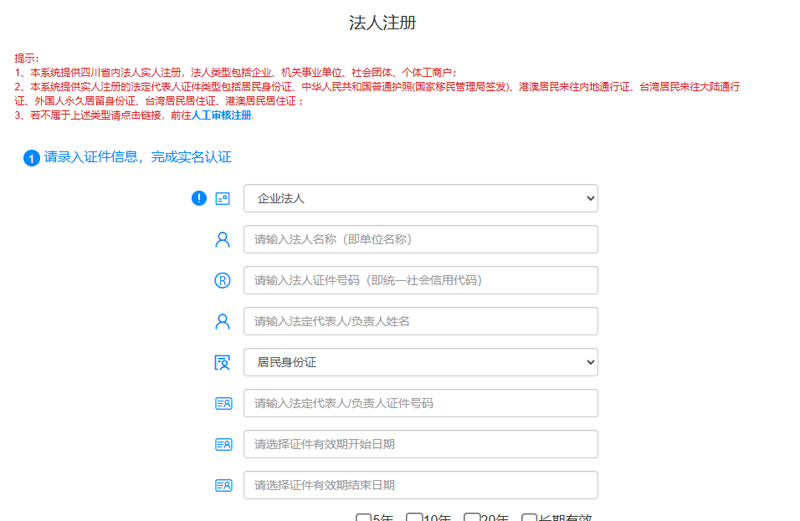
Task: Click the document icon beside 居民身份证 dropdown
Action: [x=223, y=362]
